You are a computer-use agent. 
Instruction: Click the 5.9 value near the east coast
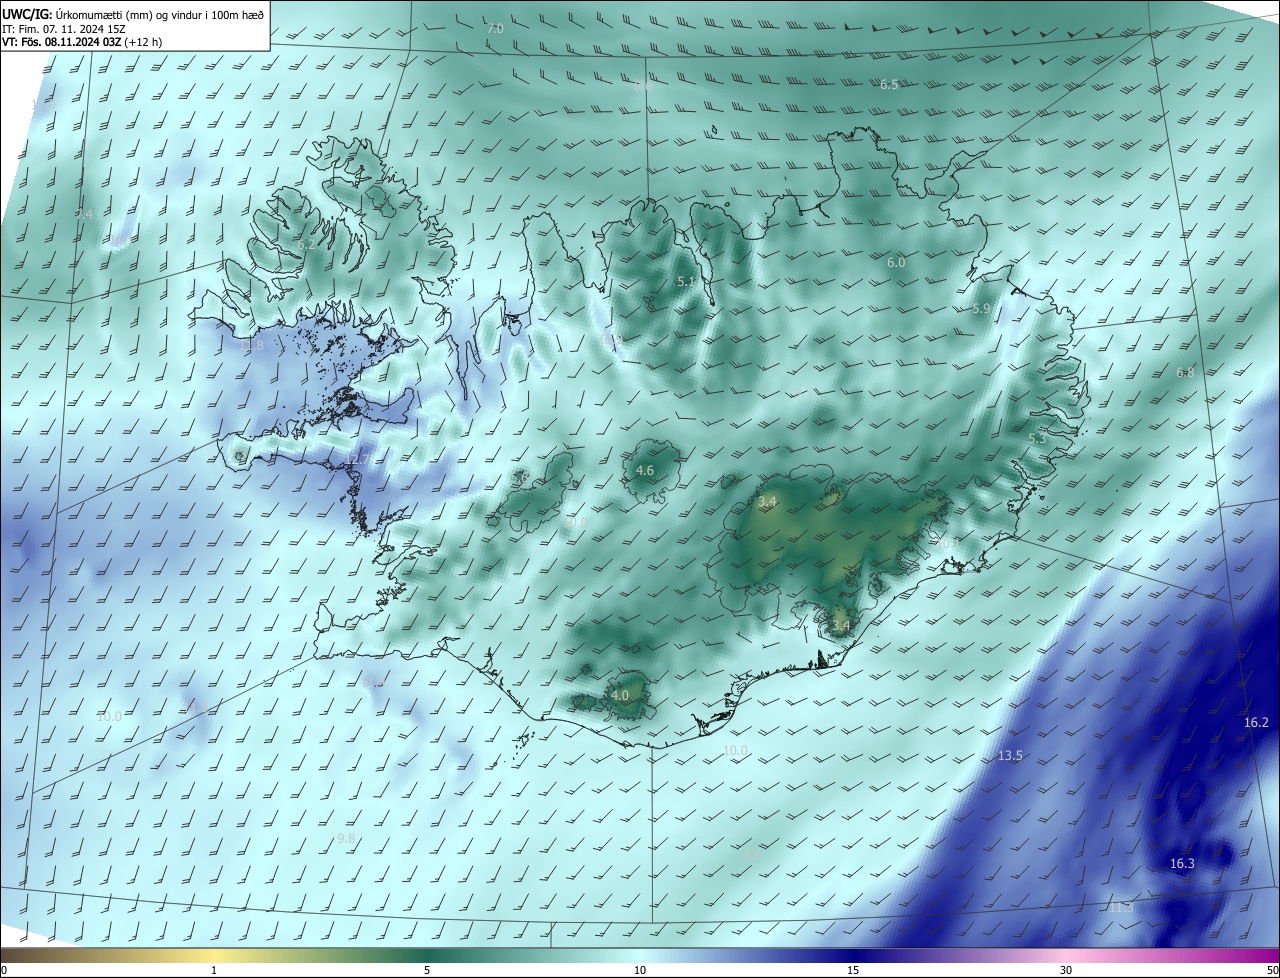981,309
